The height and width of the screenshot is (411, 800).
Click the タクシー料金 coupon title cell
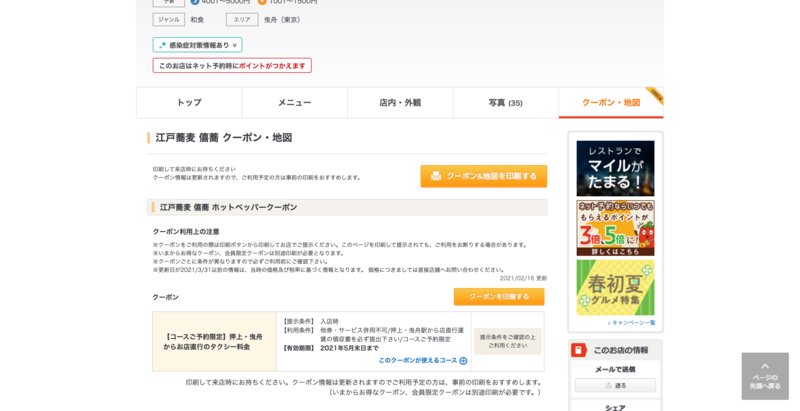pyautogui.click(x=214, y=342)
